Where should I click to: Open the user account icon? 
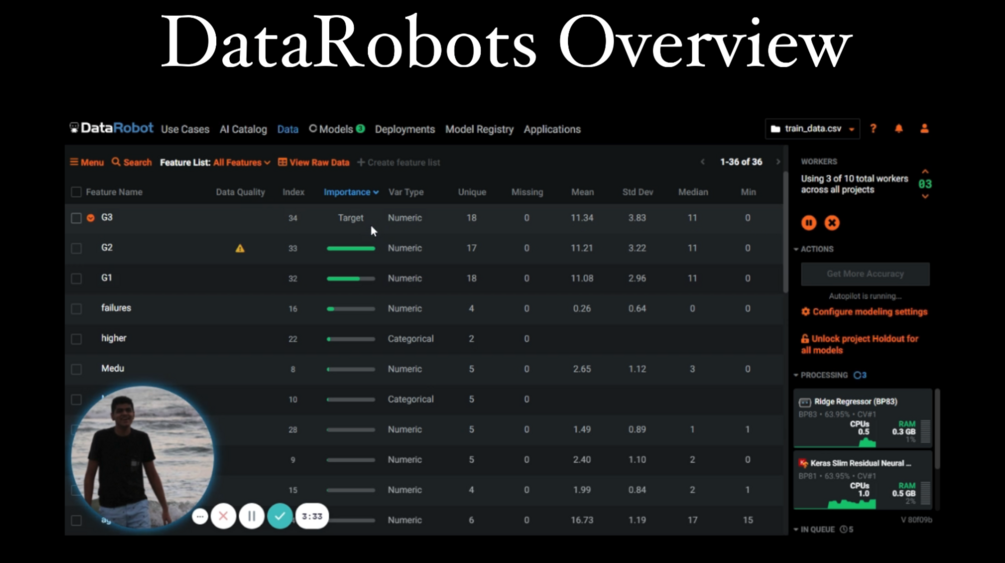click(924, 129)
